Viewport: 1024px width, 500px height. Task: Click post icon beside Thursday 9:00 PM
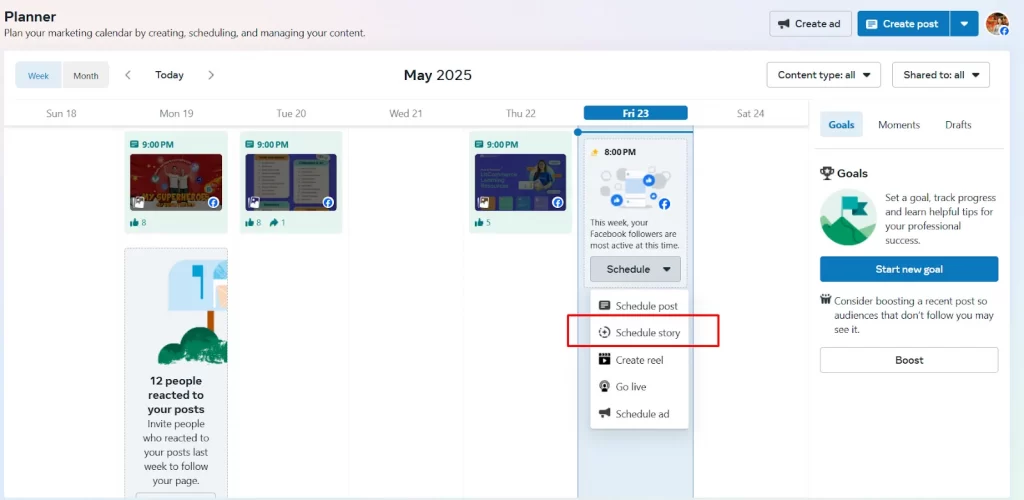point(479,144)
